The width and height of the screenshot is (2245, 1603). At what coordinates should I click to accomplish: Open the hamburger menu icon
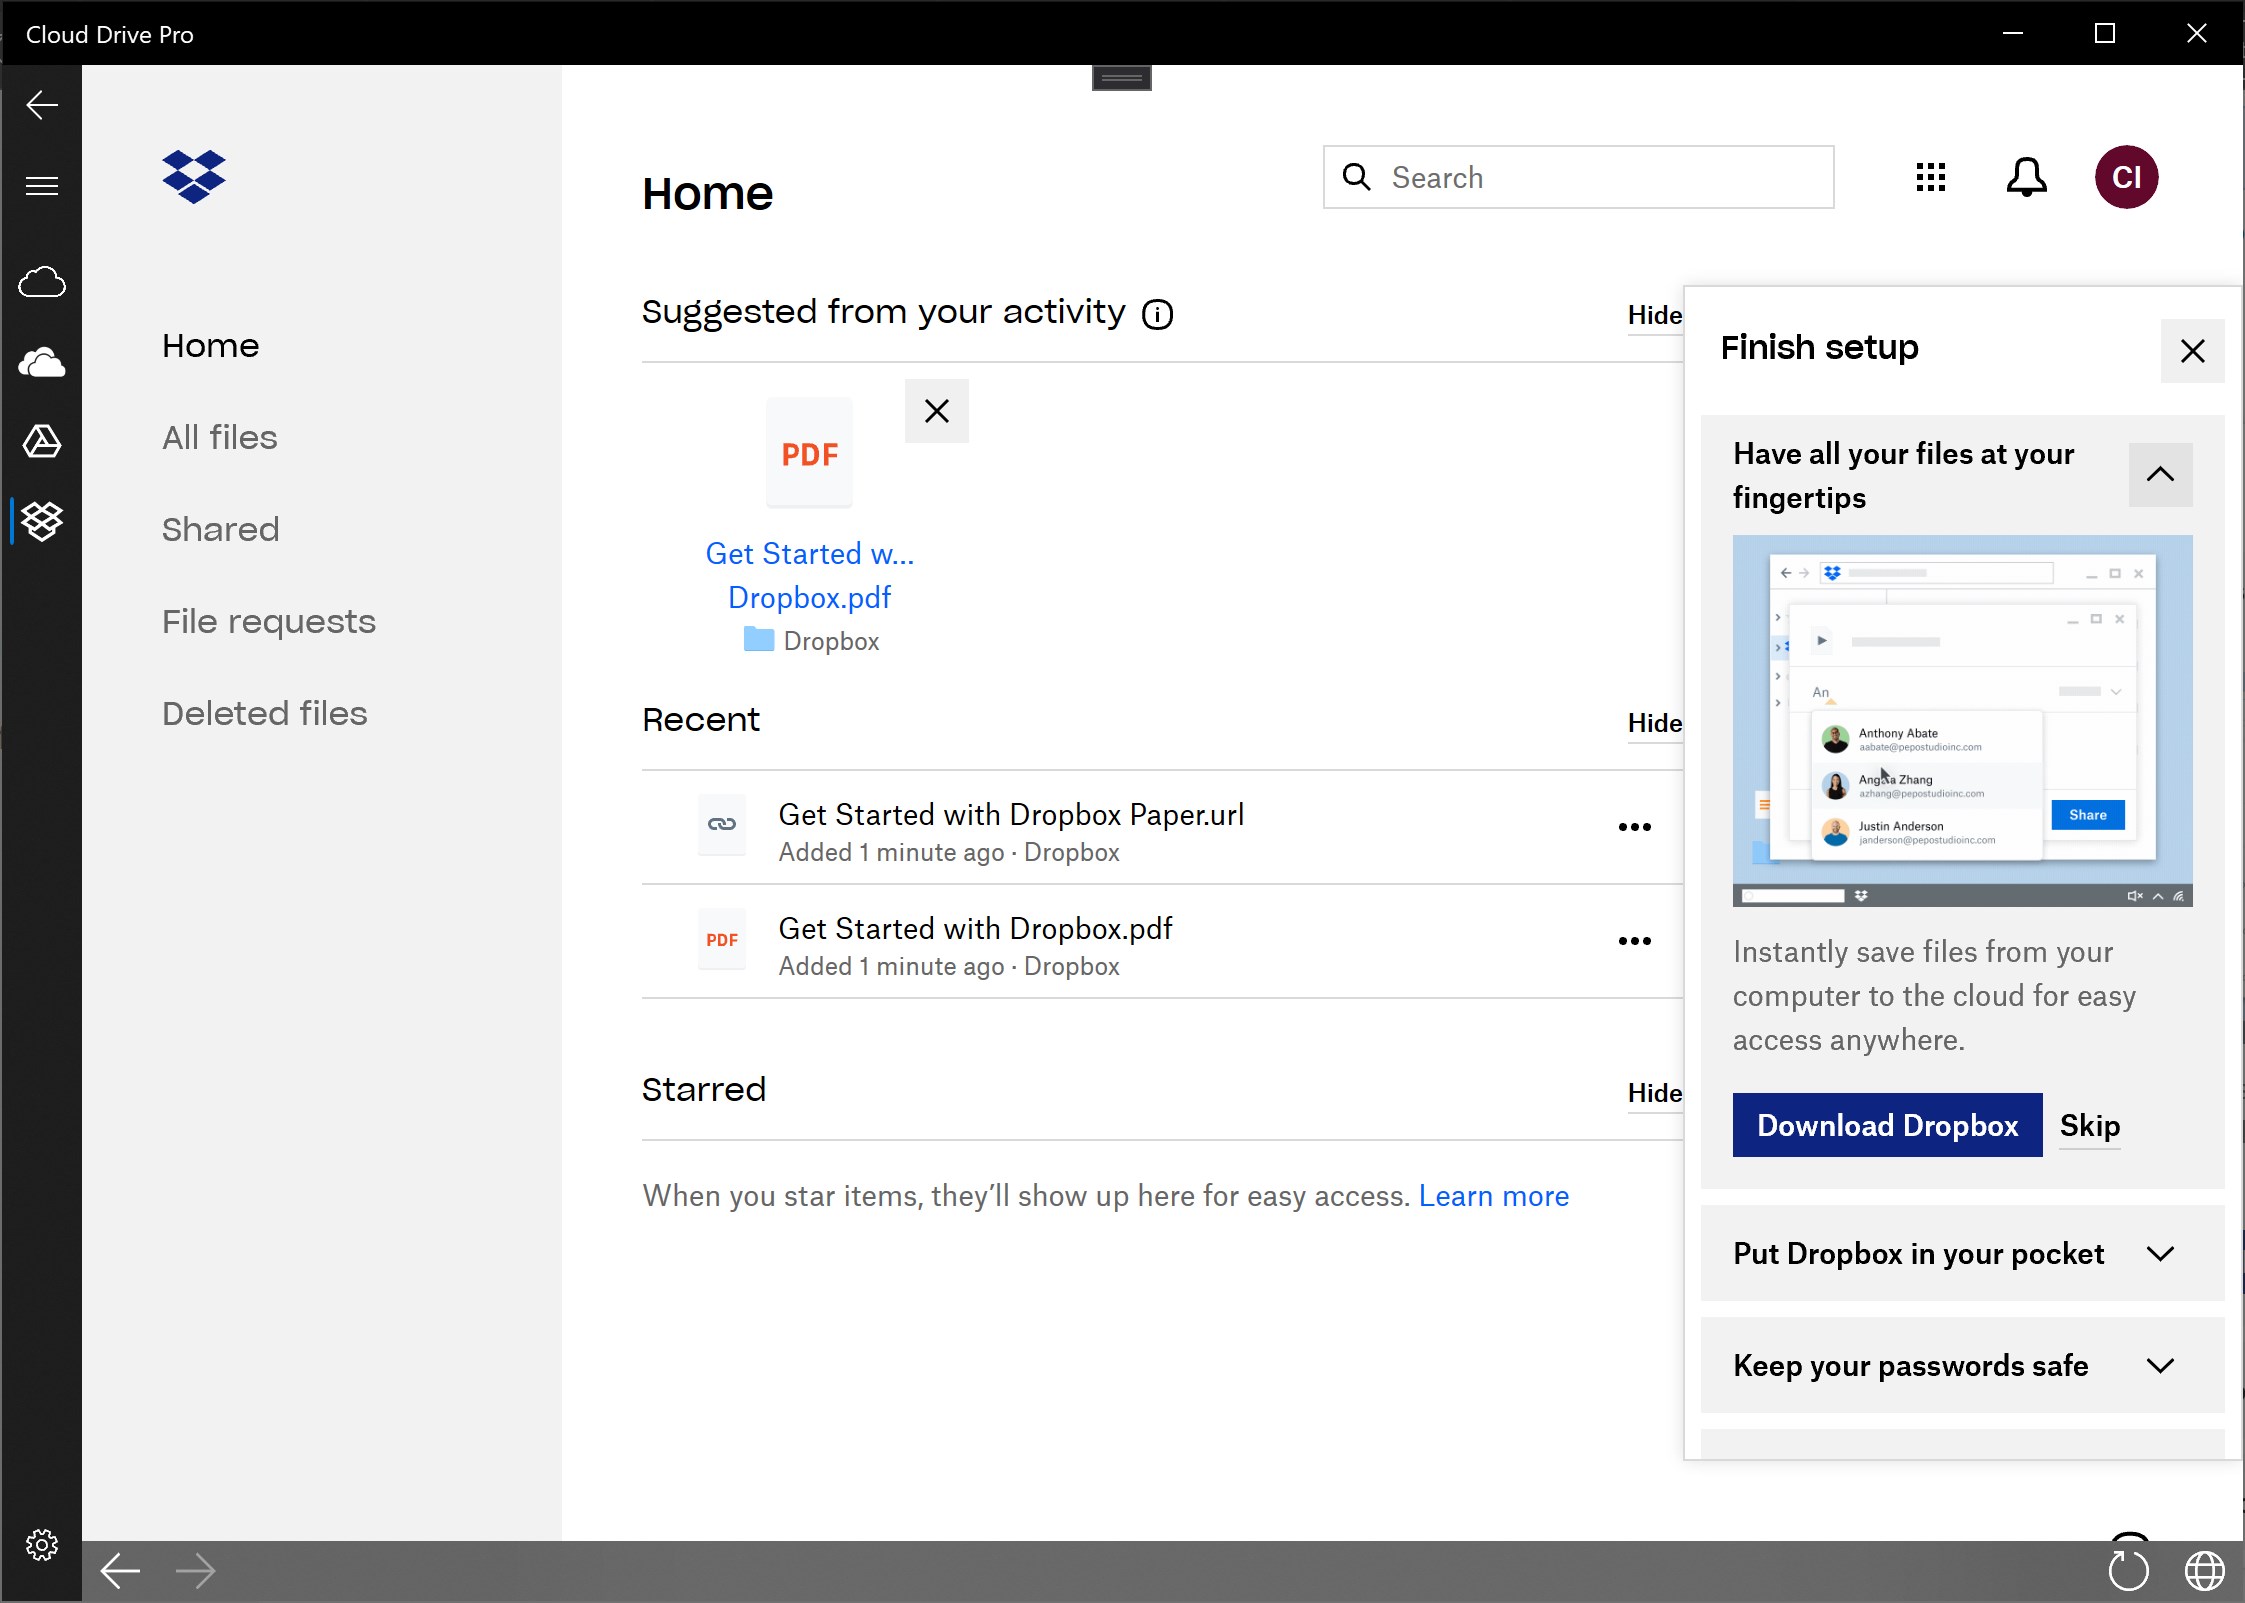[x=42, y=186]
